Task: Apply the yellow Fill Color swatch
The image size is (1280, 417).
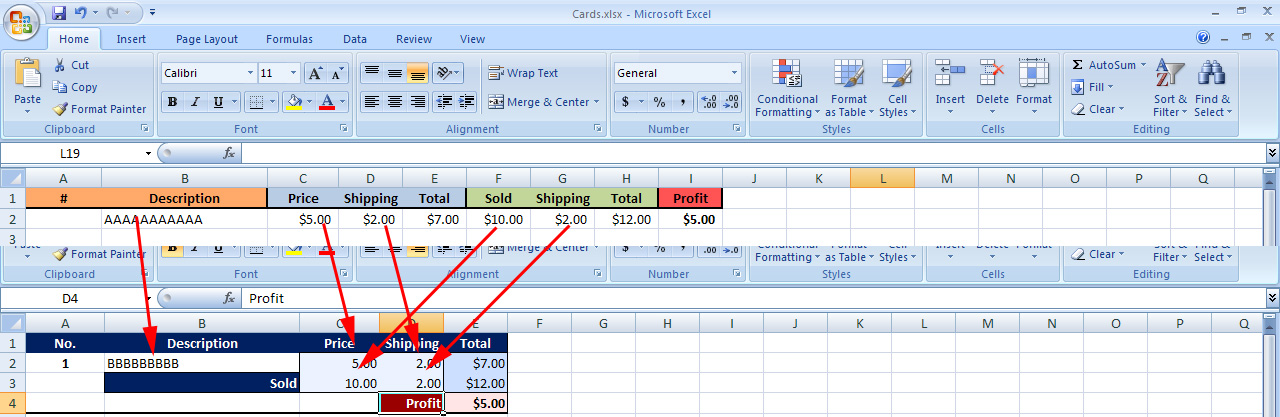Action: (293, 102)
